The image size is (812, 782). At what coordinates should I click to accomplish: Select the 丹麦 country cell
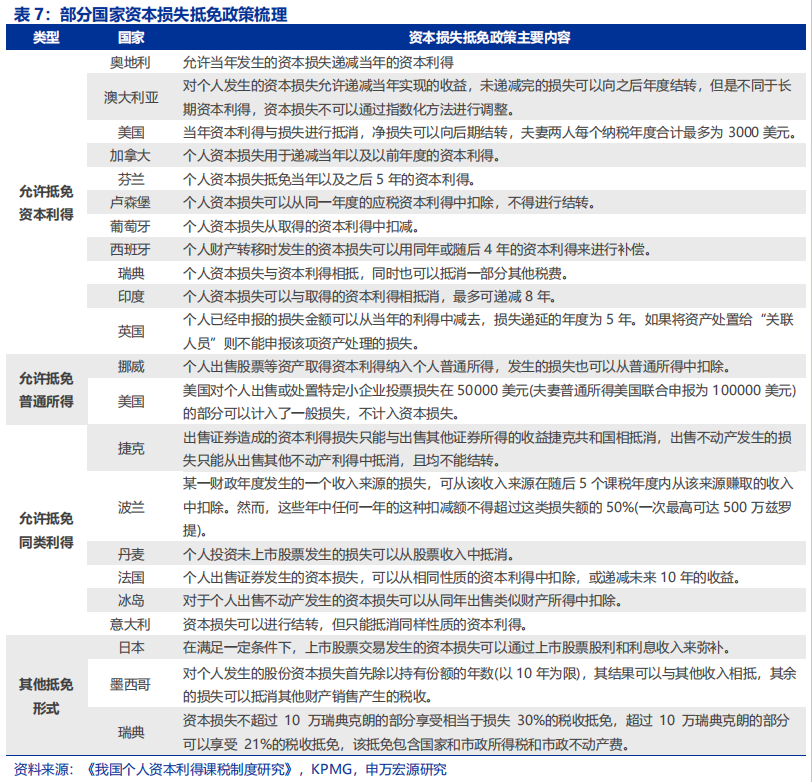tap(130, 555)
